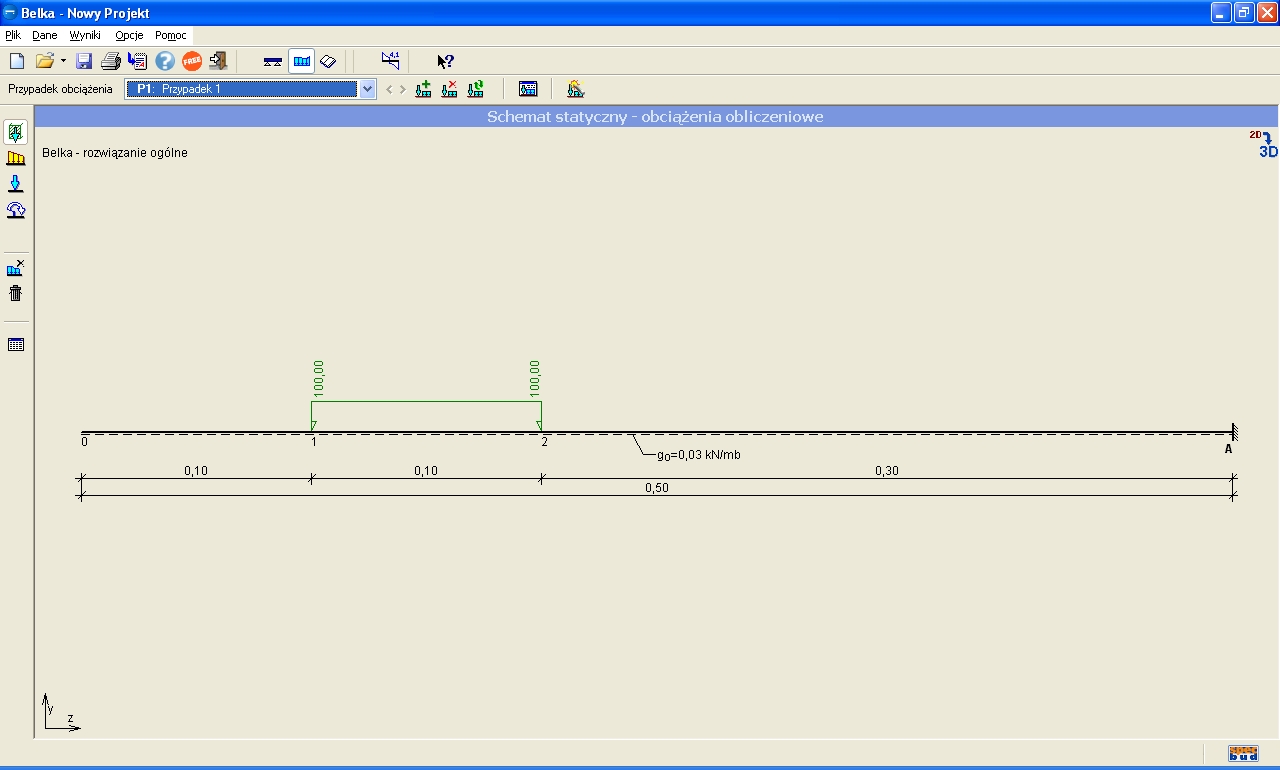Create a new project with the blank page icon

[x=16, y=61]
